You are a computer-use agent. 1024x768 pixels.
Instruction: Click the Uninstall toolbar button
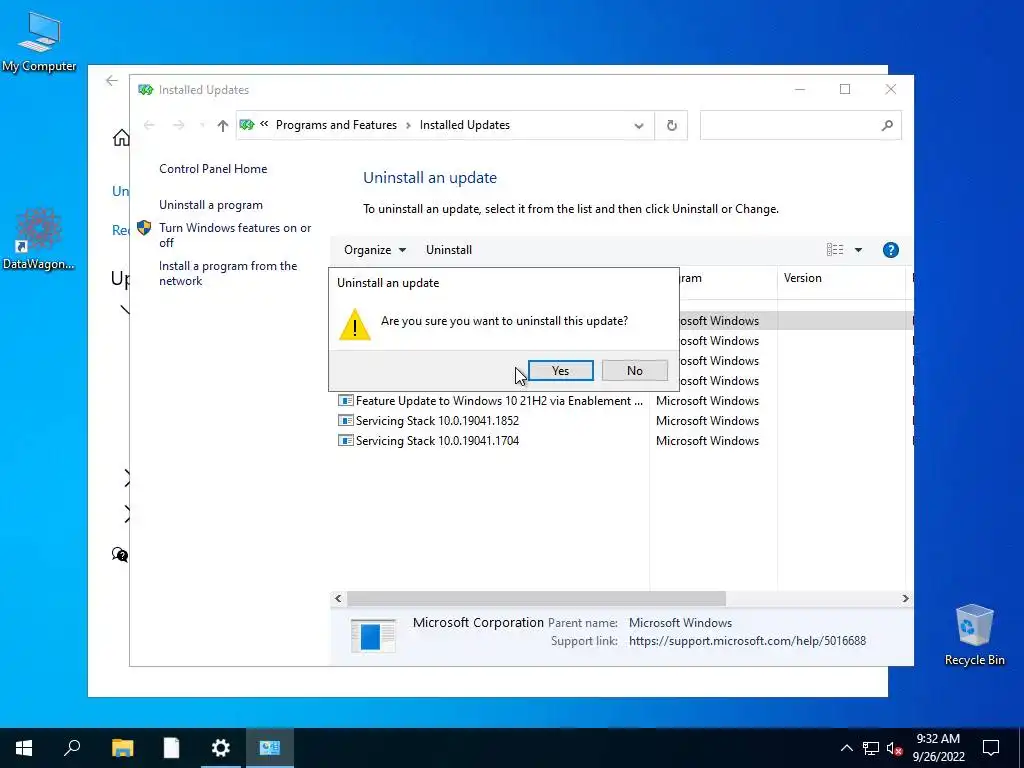(x=449, y=250)
